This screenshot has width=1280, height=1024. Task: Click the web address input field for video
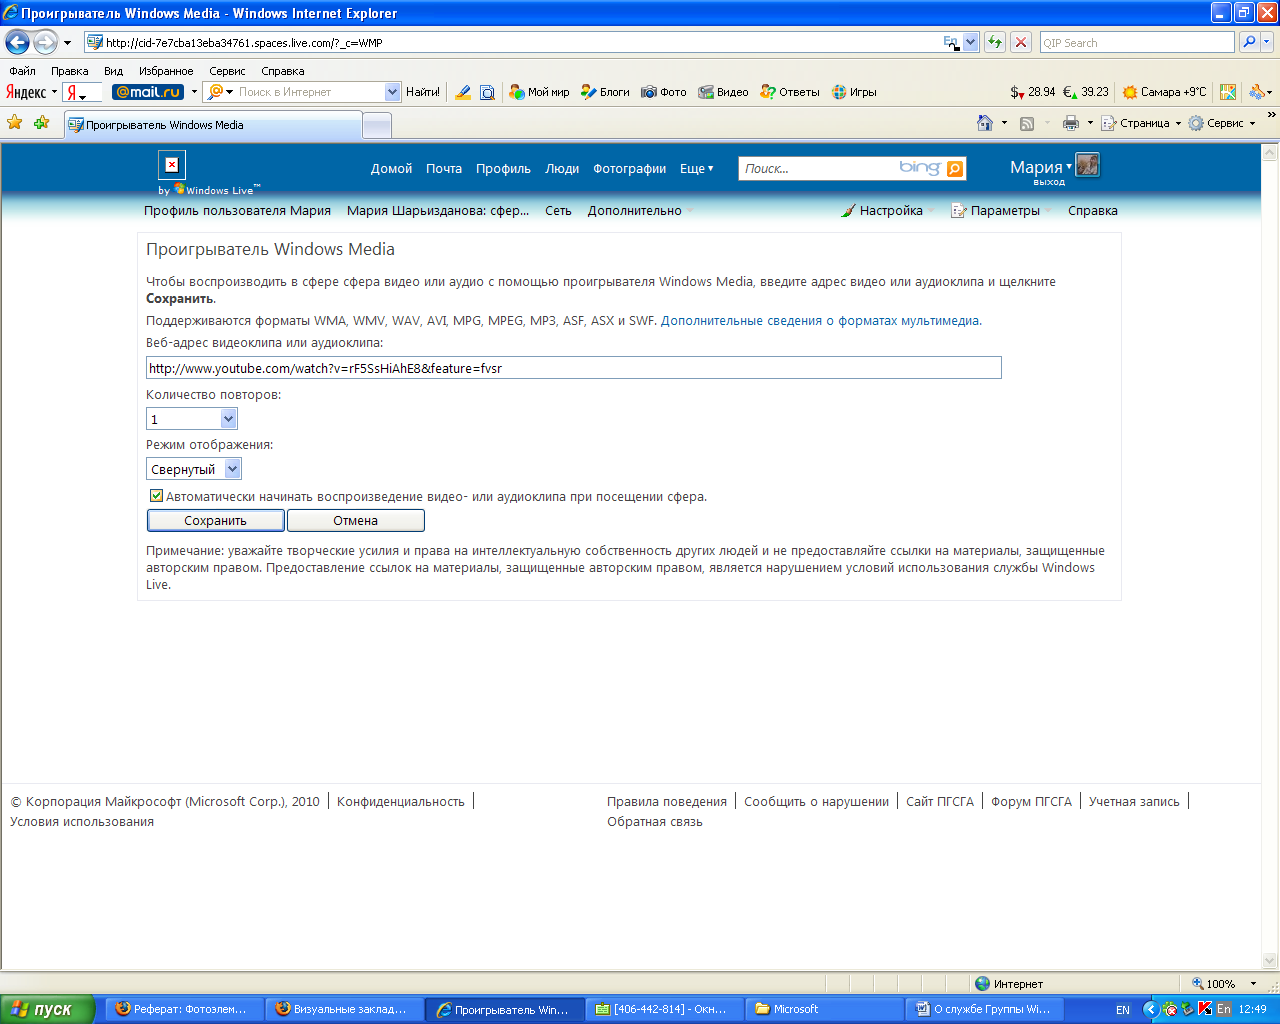pos(574,368)
